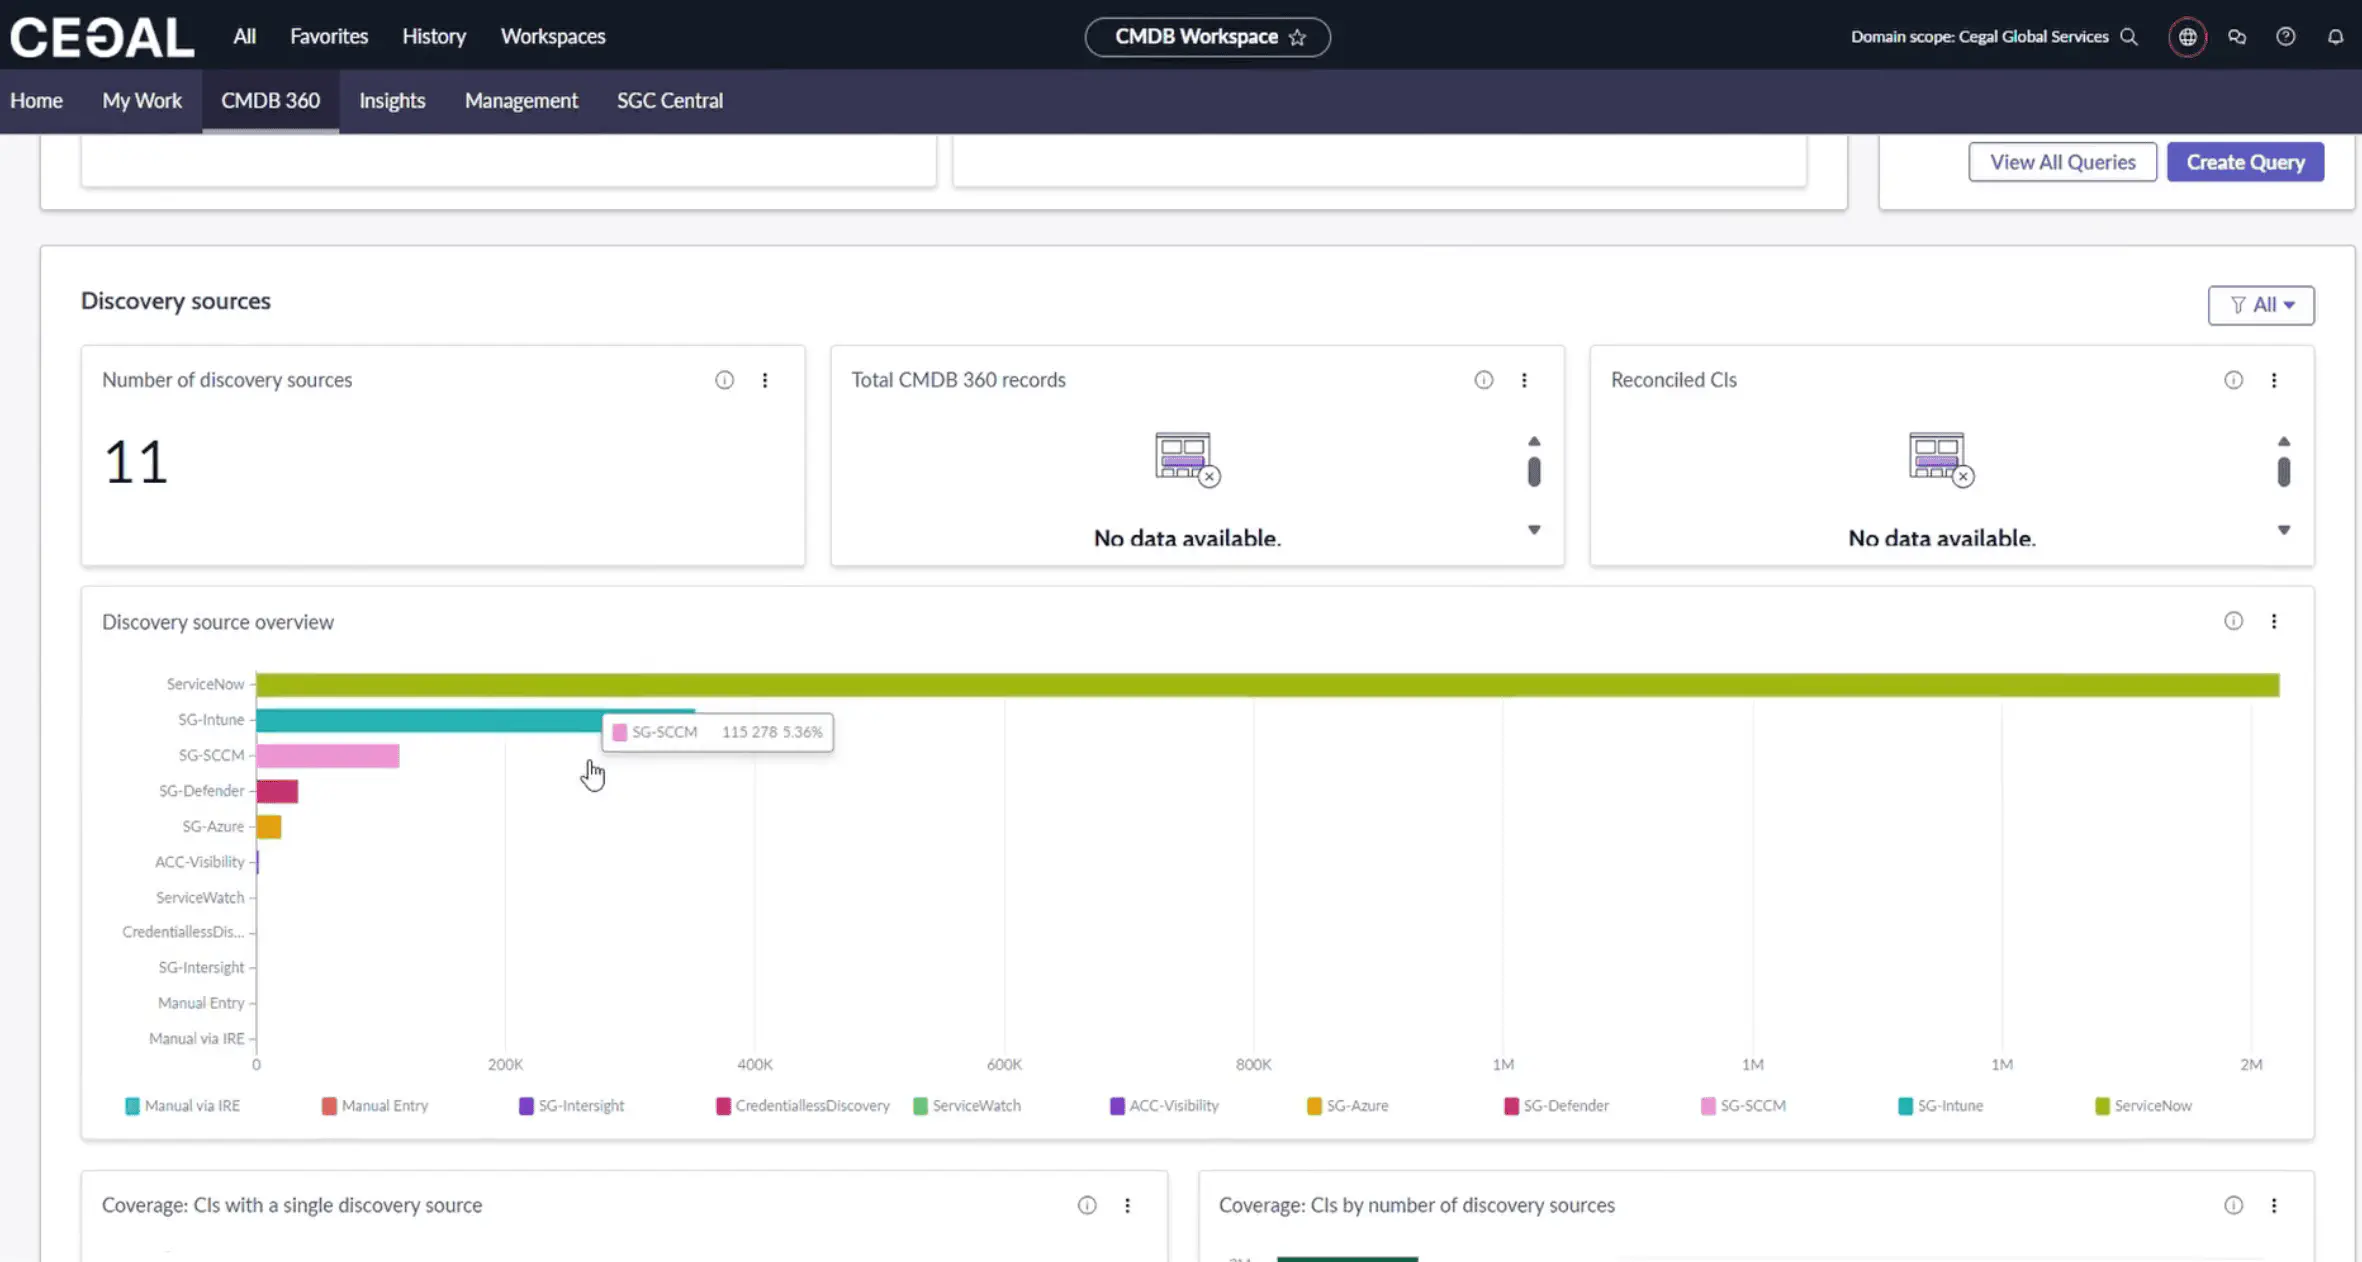The width and height of the screenshot is (2362, 1262).
Task: Click the Create Query button
Action: [2245, 162]
